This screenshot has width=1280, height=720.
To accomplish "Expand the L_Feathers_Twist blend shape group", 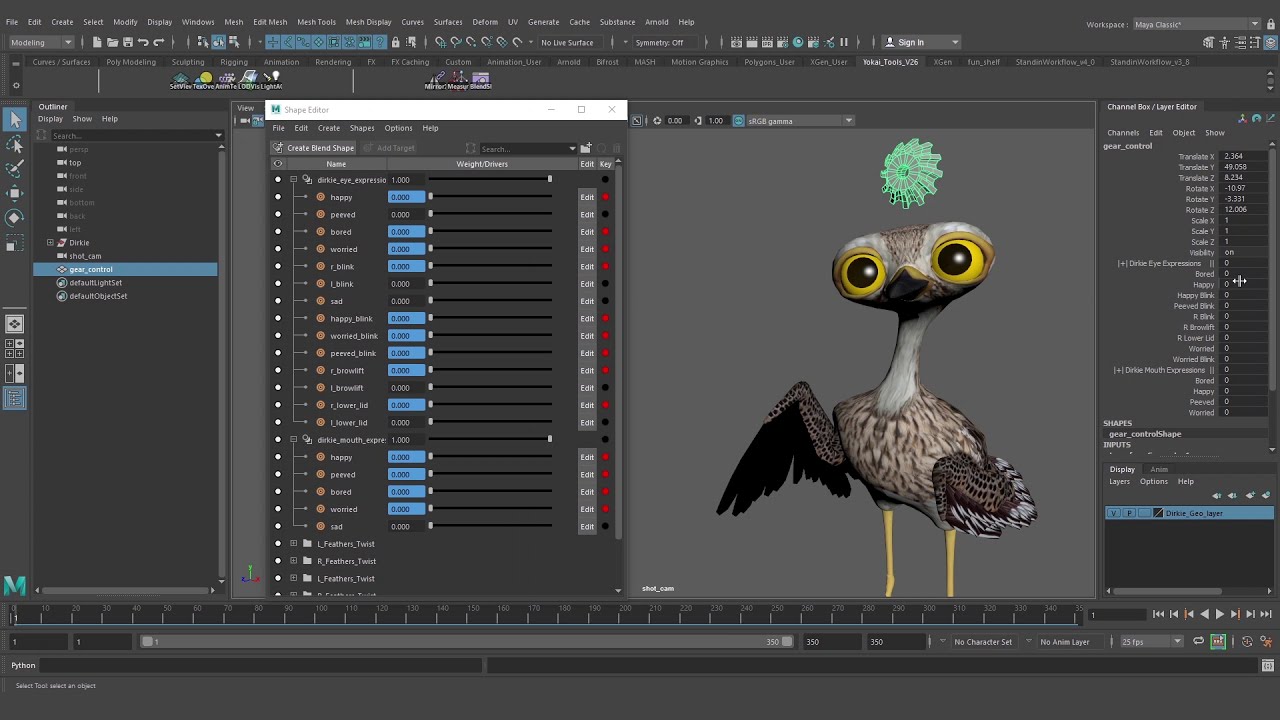I will [293, 544].
